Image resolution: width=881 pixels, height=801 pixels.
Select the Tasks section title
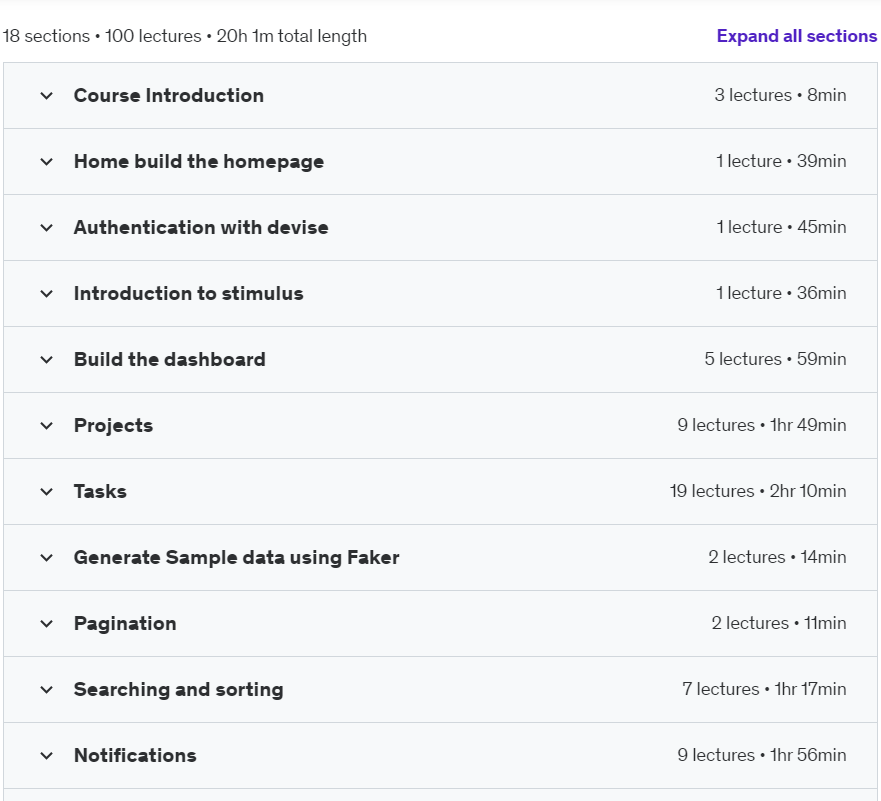101,491
